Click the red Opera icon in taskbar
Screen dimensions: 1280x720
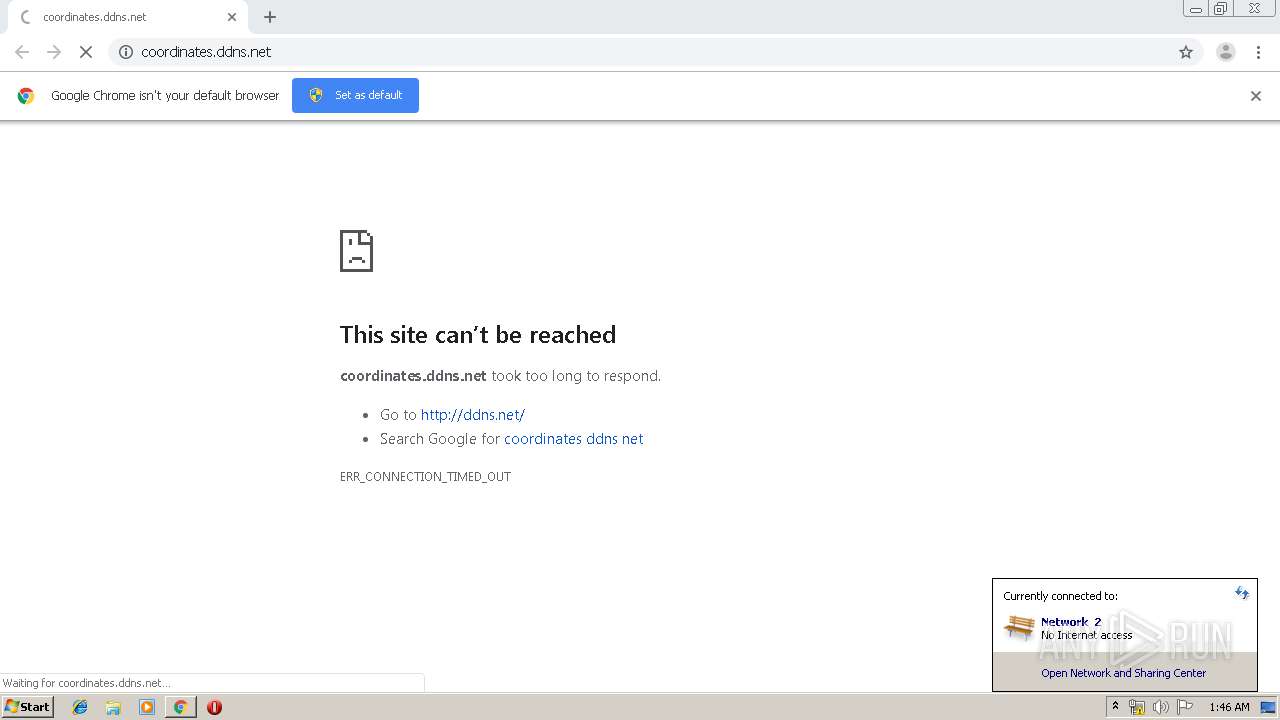click(214, 707)
